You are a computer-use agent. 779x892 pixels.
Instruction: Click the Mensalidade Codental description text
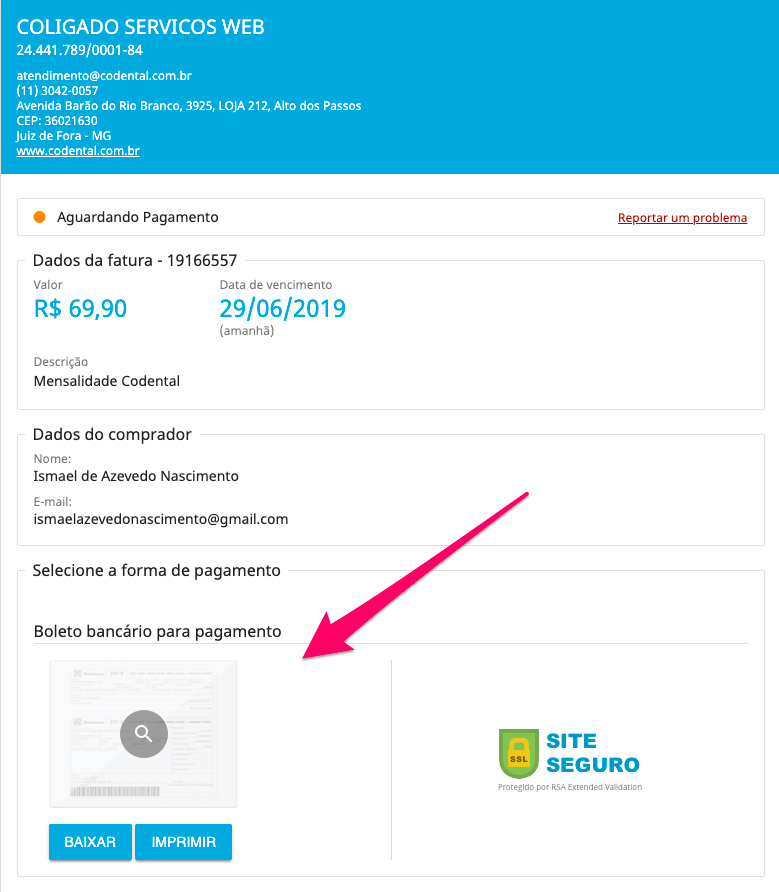click(107, 381)
